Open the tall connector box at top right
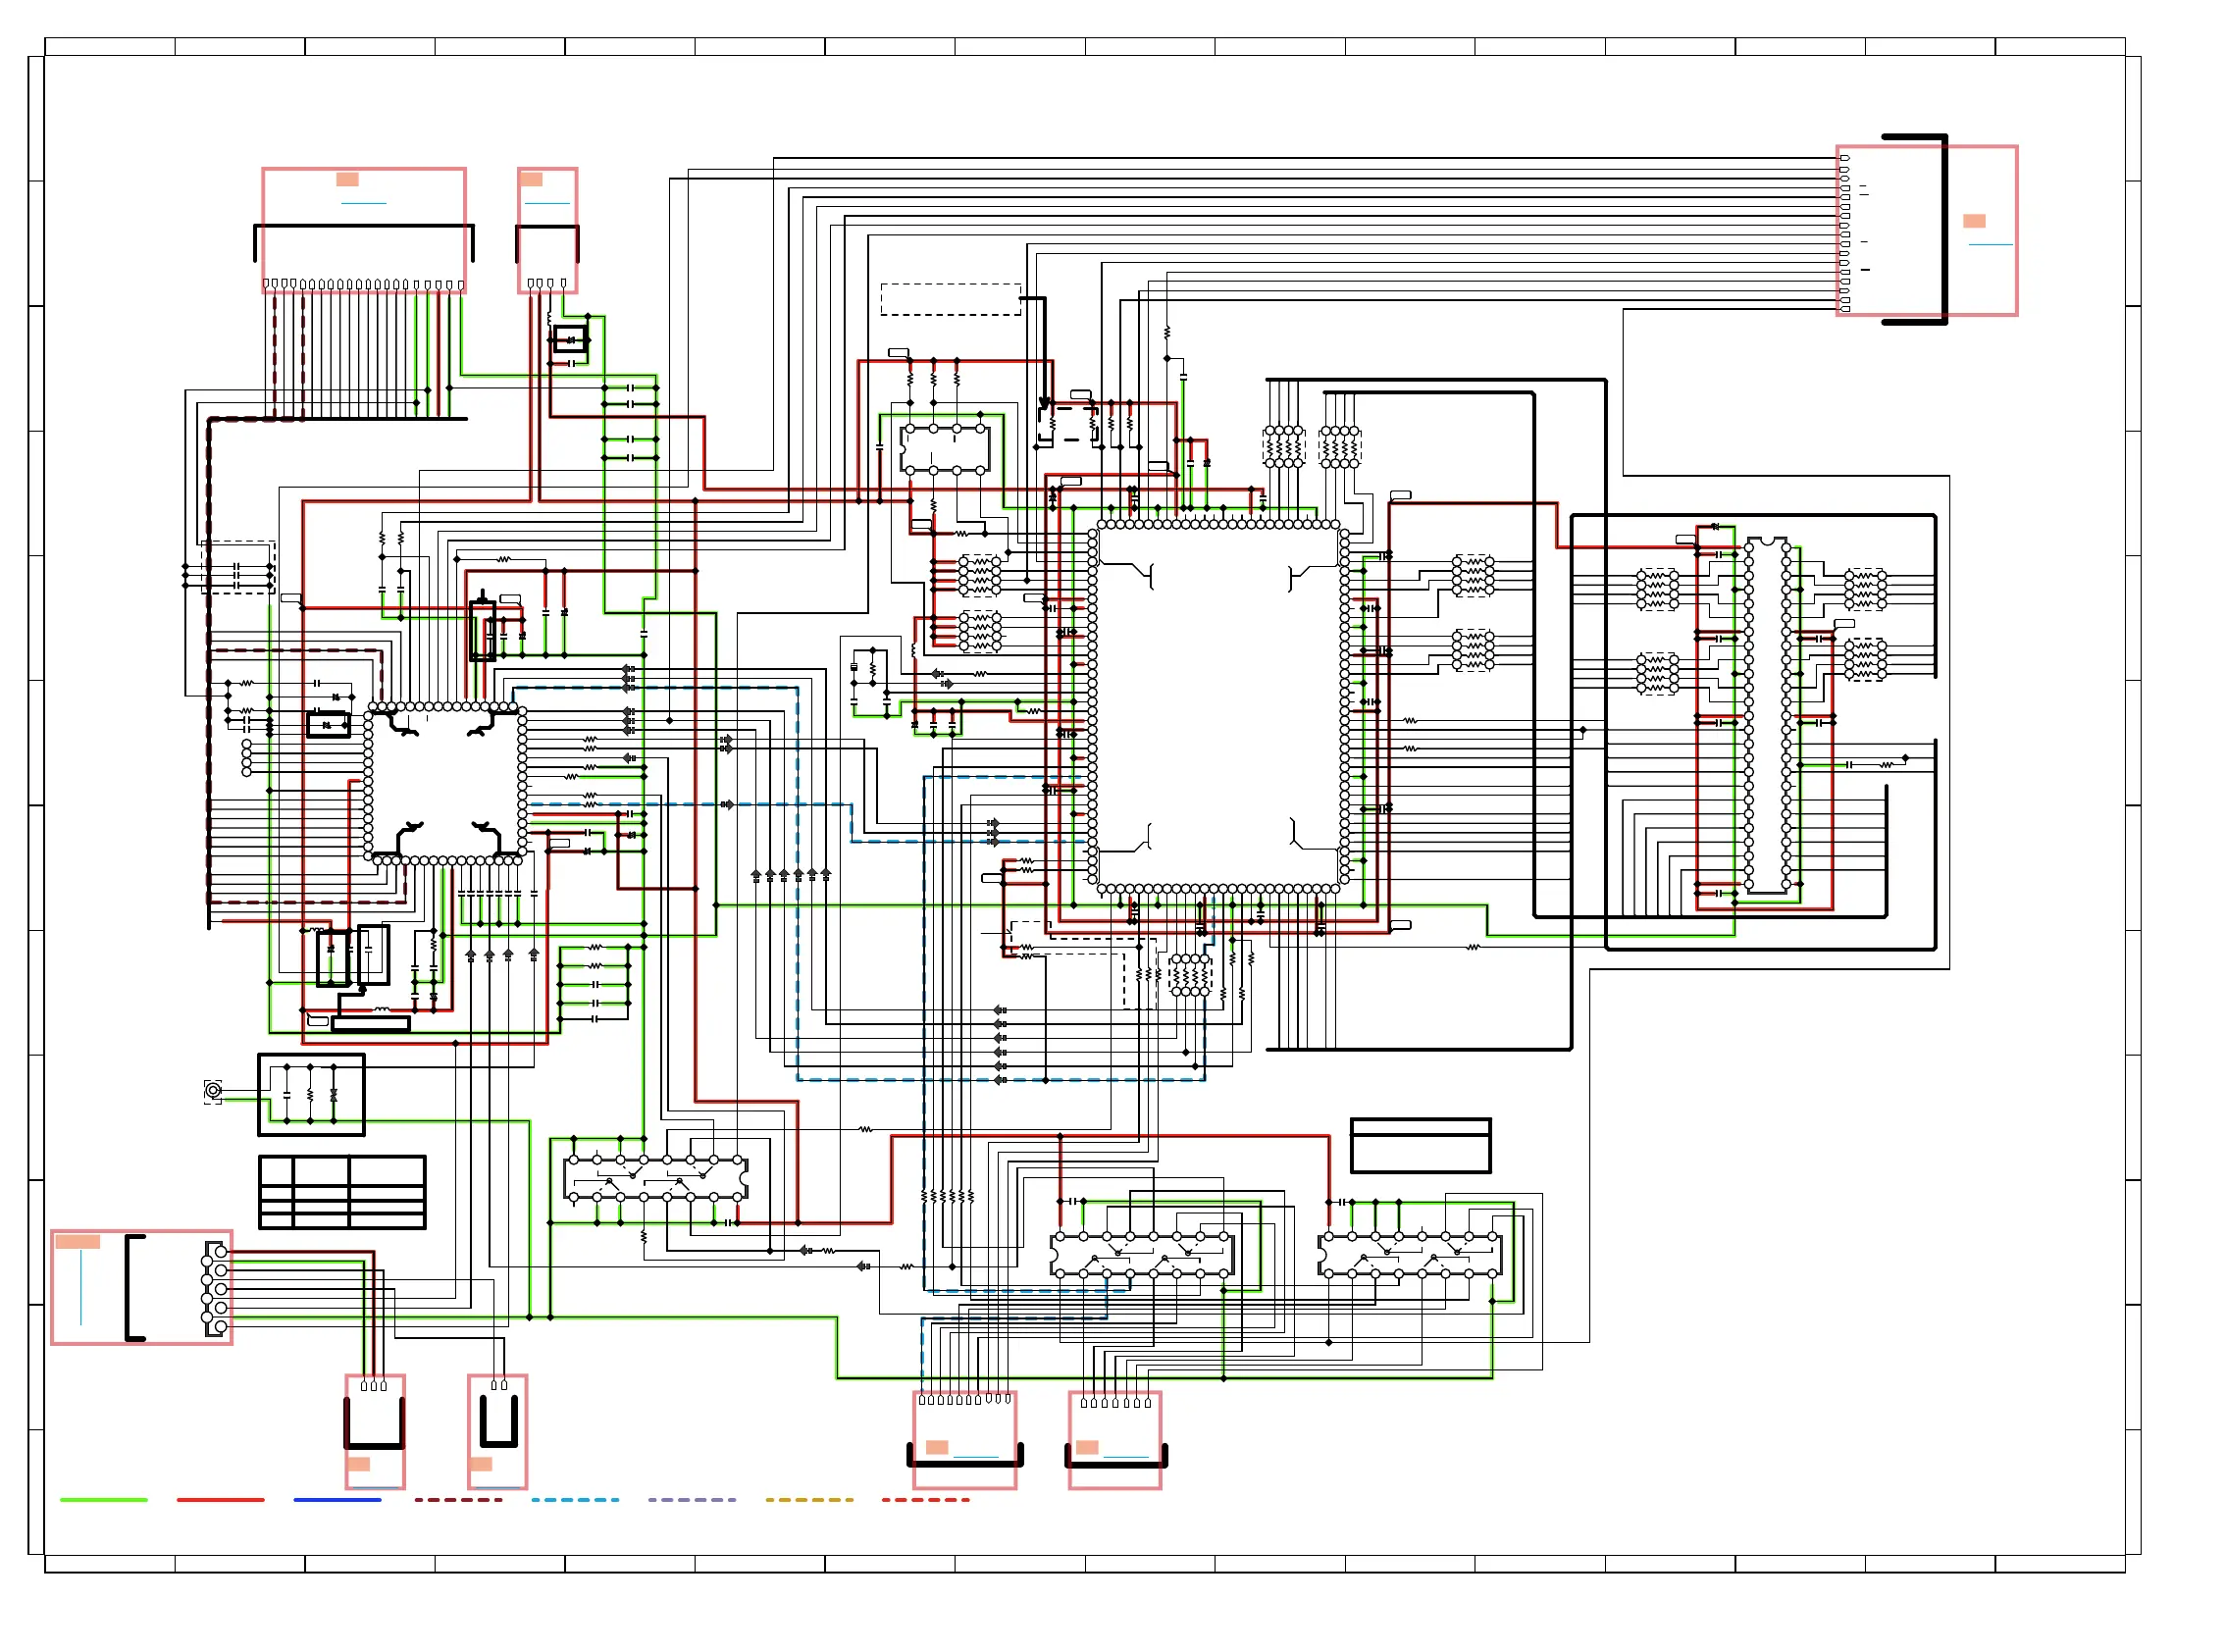 [x=1926, y=230]
